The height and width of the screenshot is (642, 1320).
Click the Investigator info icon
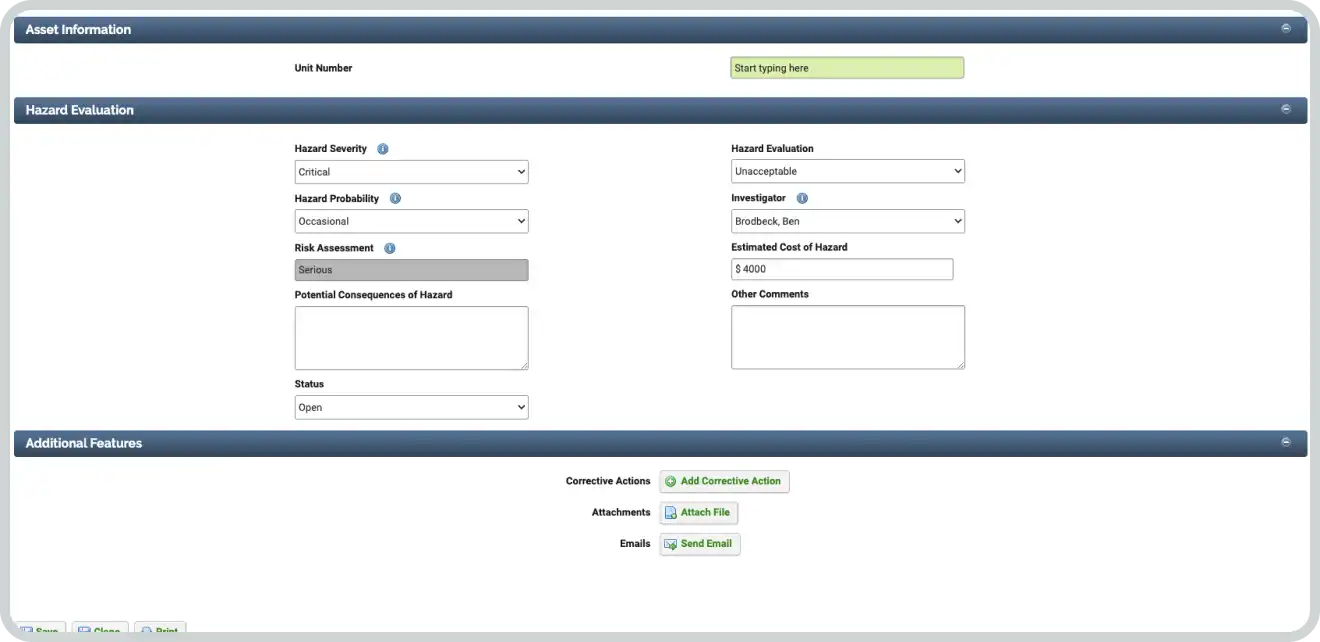802,199
